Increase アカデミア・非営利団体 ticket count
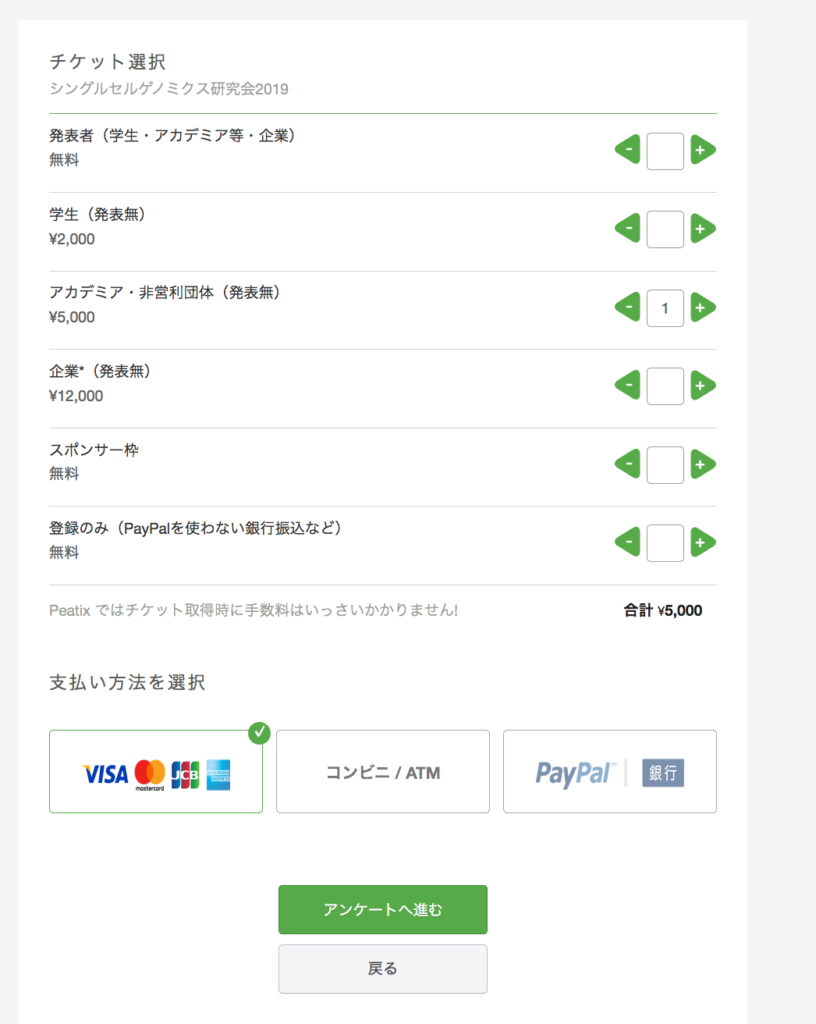Image resolution: width=816 pixels, height=1024 pixels. pyautogui.click(x=702, y=308)
